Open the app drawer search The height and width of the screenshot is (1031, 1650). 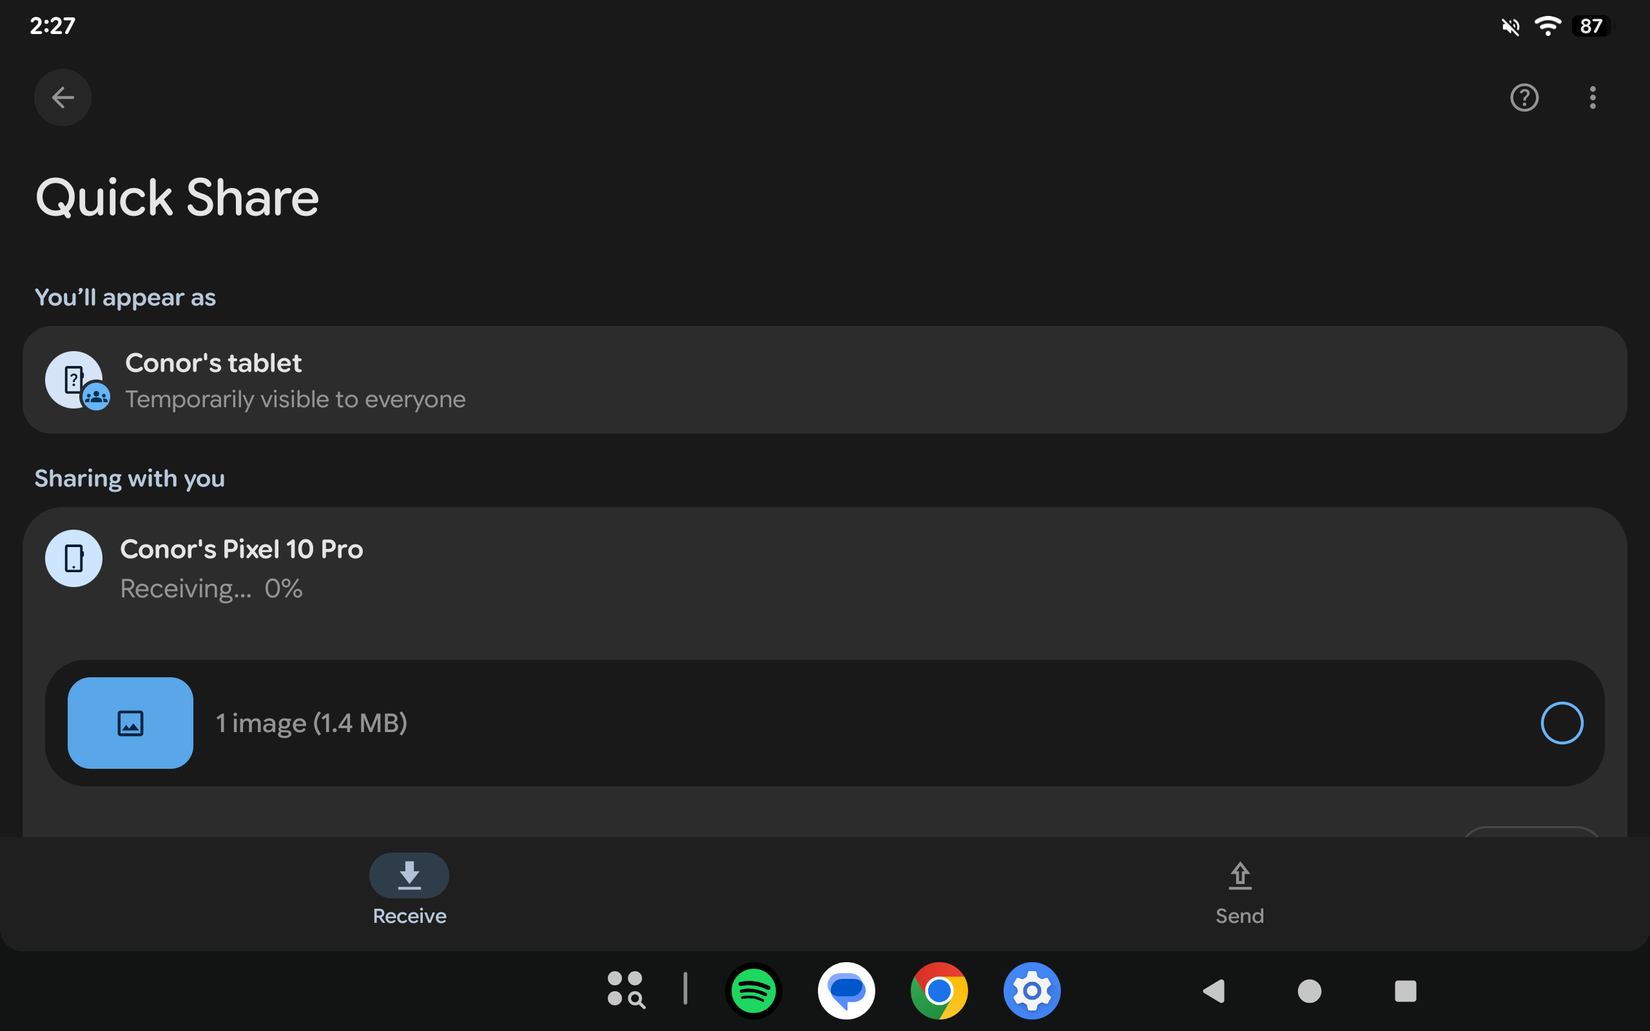click(626, 990)
